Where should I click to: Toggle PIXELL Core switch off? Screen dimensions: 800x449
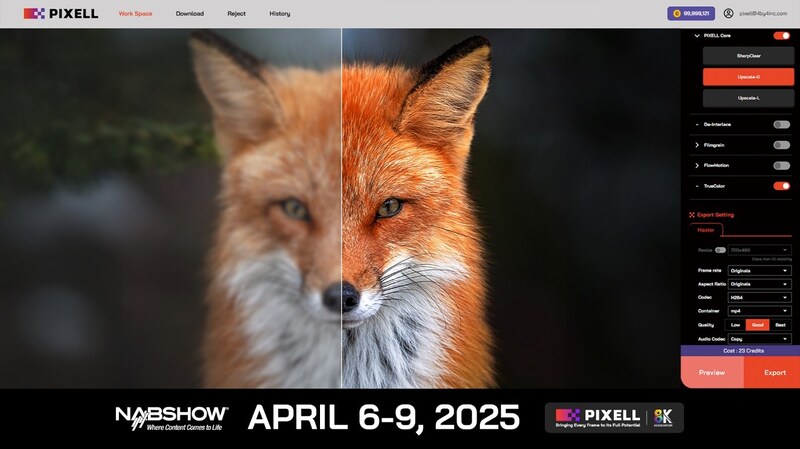point(781,36)
